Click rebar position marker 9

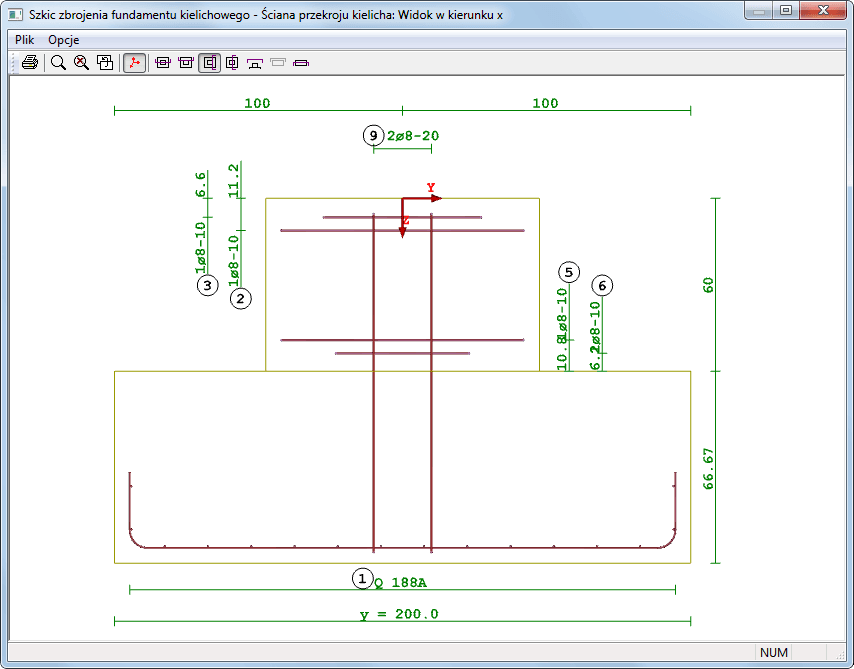click(373, 136)
